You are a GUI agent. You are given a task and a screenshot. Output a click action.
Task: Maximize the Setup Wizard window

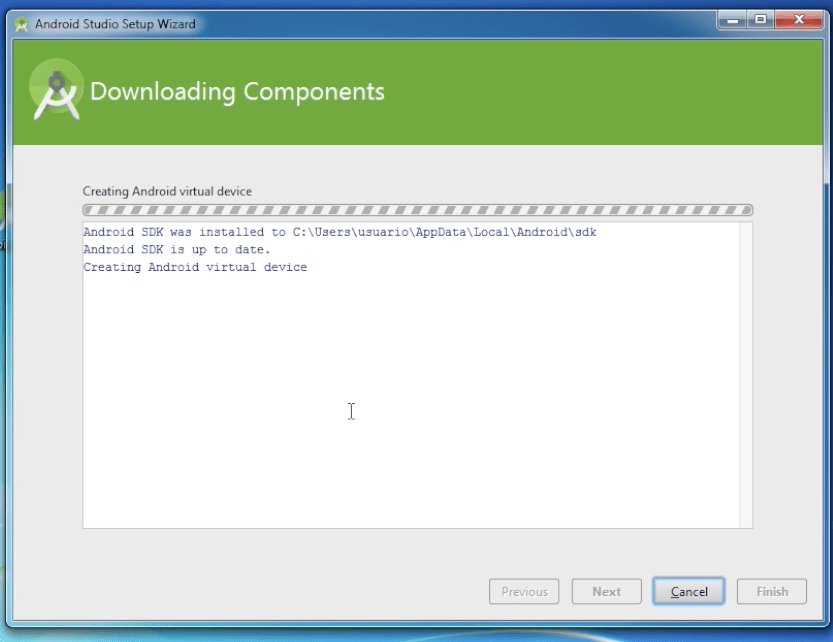[761, 20]
